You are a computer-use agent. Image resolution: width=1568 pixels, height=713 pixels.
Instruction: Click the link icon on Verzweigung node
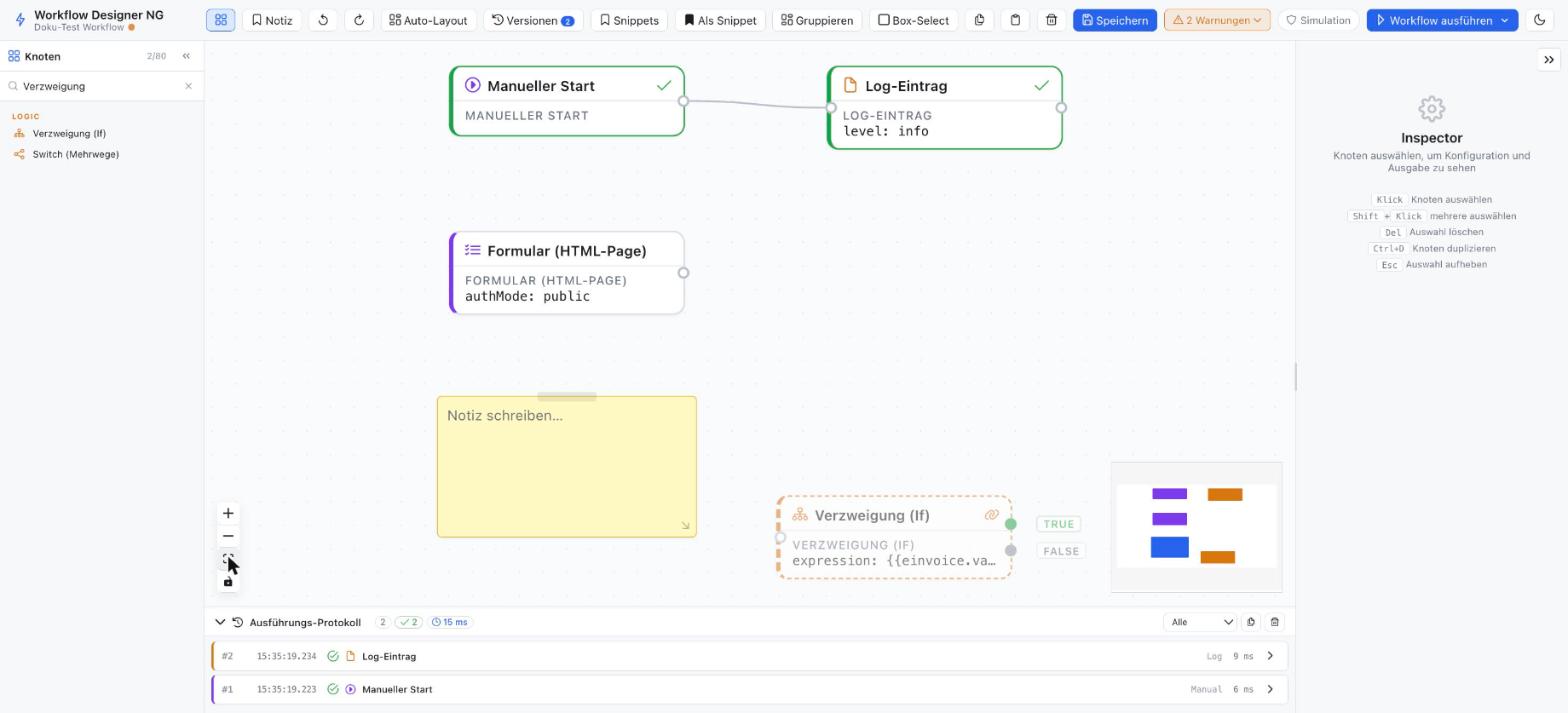992,515
